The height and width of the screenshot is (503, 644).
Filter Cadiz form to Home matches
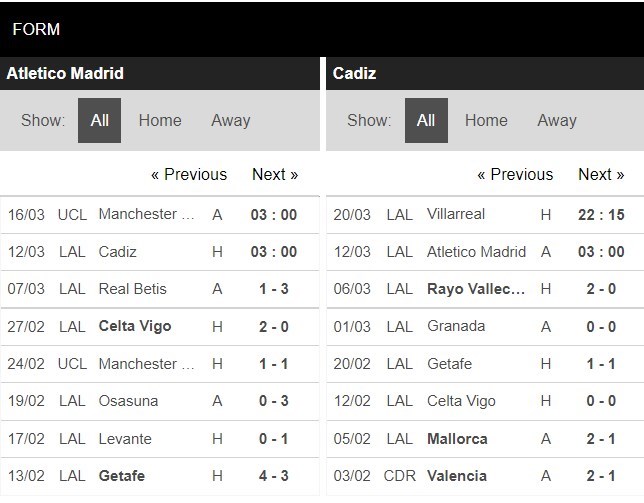point(486,120)
